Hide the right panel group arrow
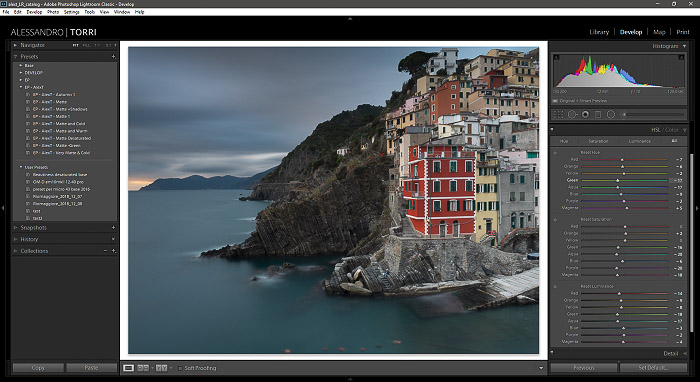 697,208
